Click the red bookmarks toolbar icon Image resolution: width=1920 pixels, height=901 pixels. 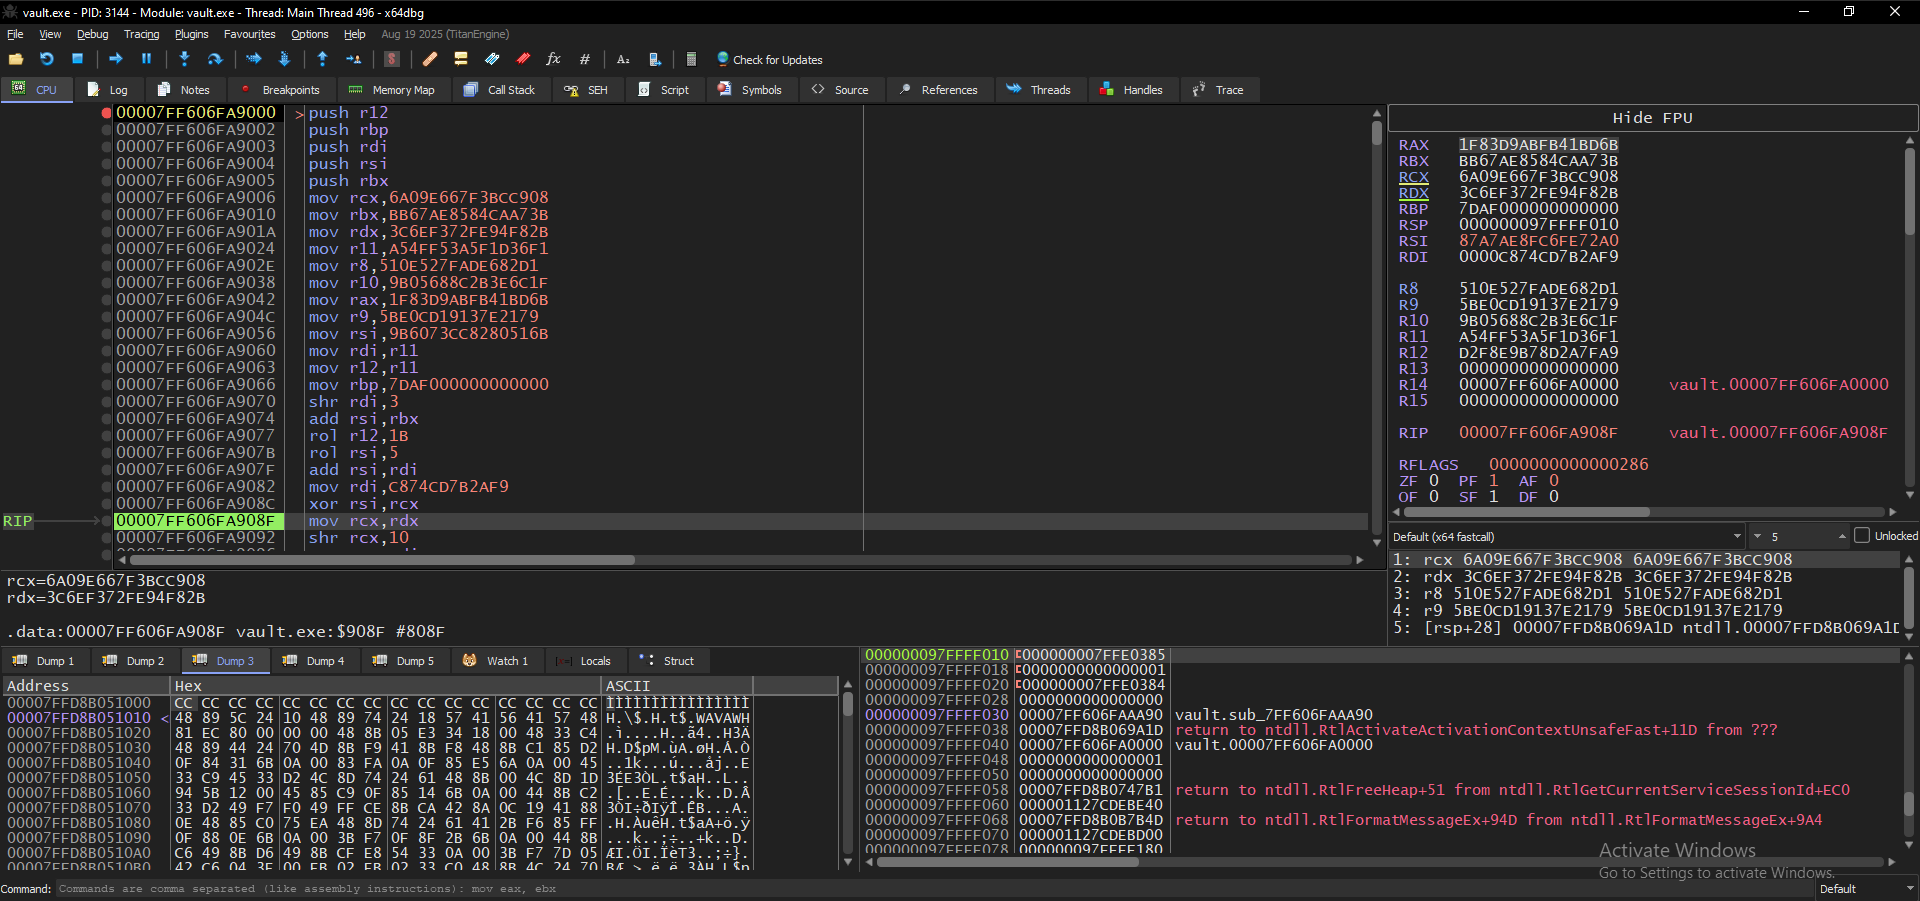(x=523, y=59)
